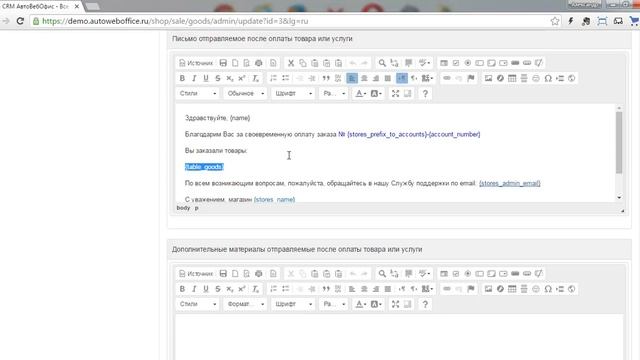Toggle Bold in the letter editor
The width and height of the screenshot is (640, 360).
tap(182, 78)
